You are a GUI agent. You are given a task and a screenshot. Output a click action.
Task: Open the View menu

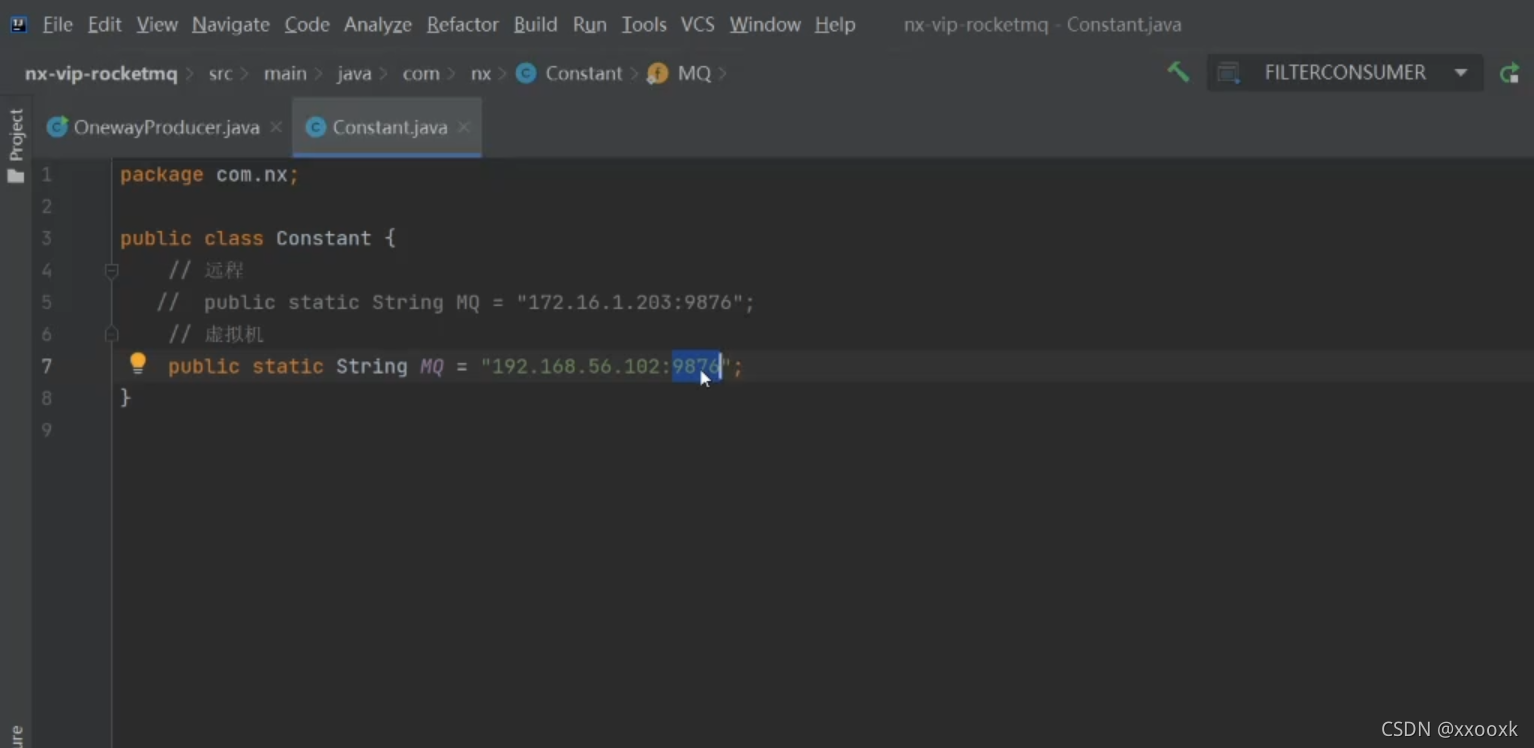[157, 24]
